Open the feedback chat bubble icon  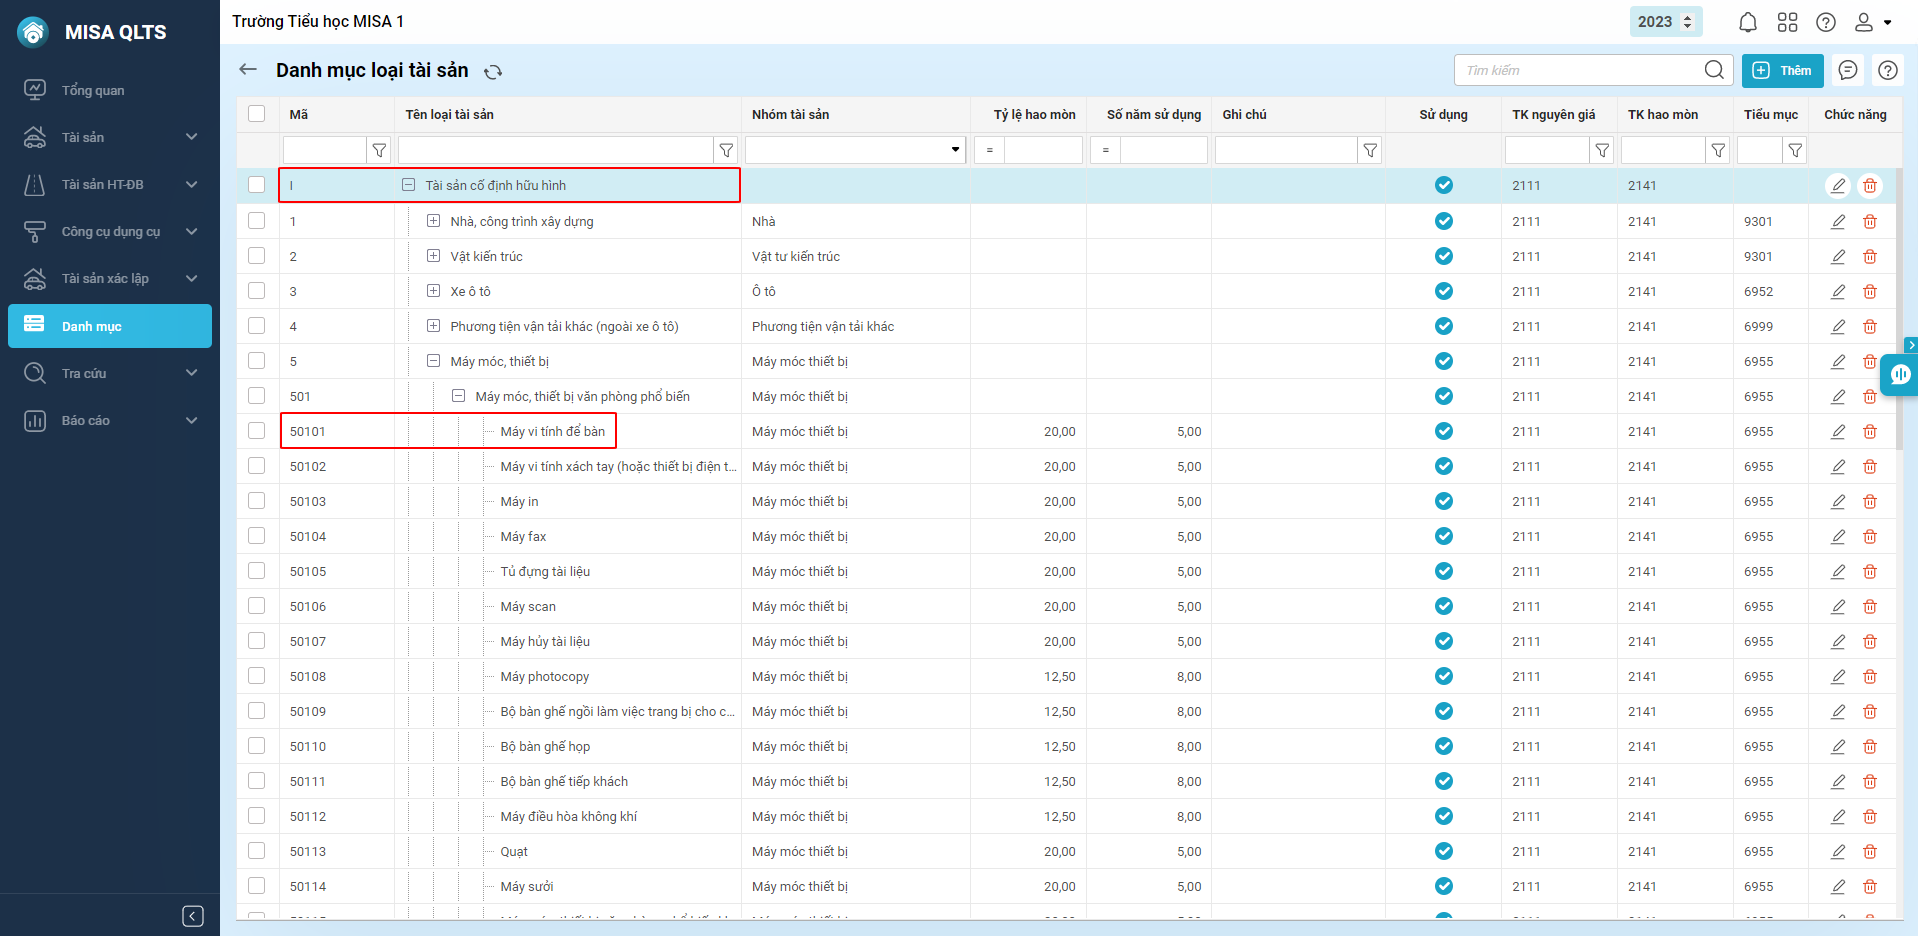[x=1848, y=70]
